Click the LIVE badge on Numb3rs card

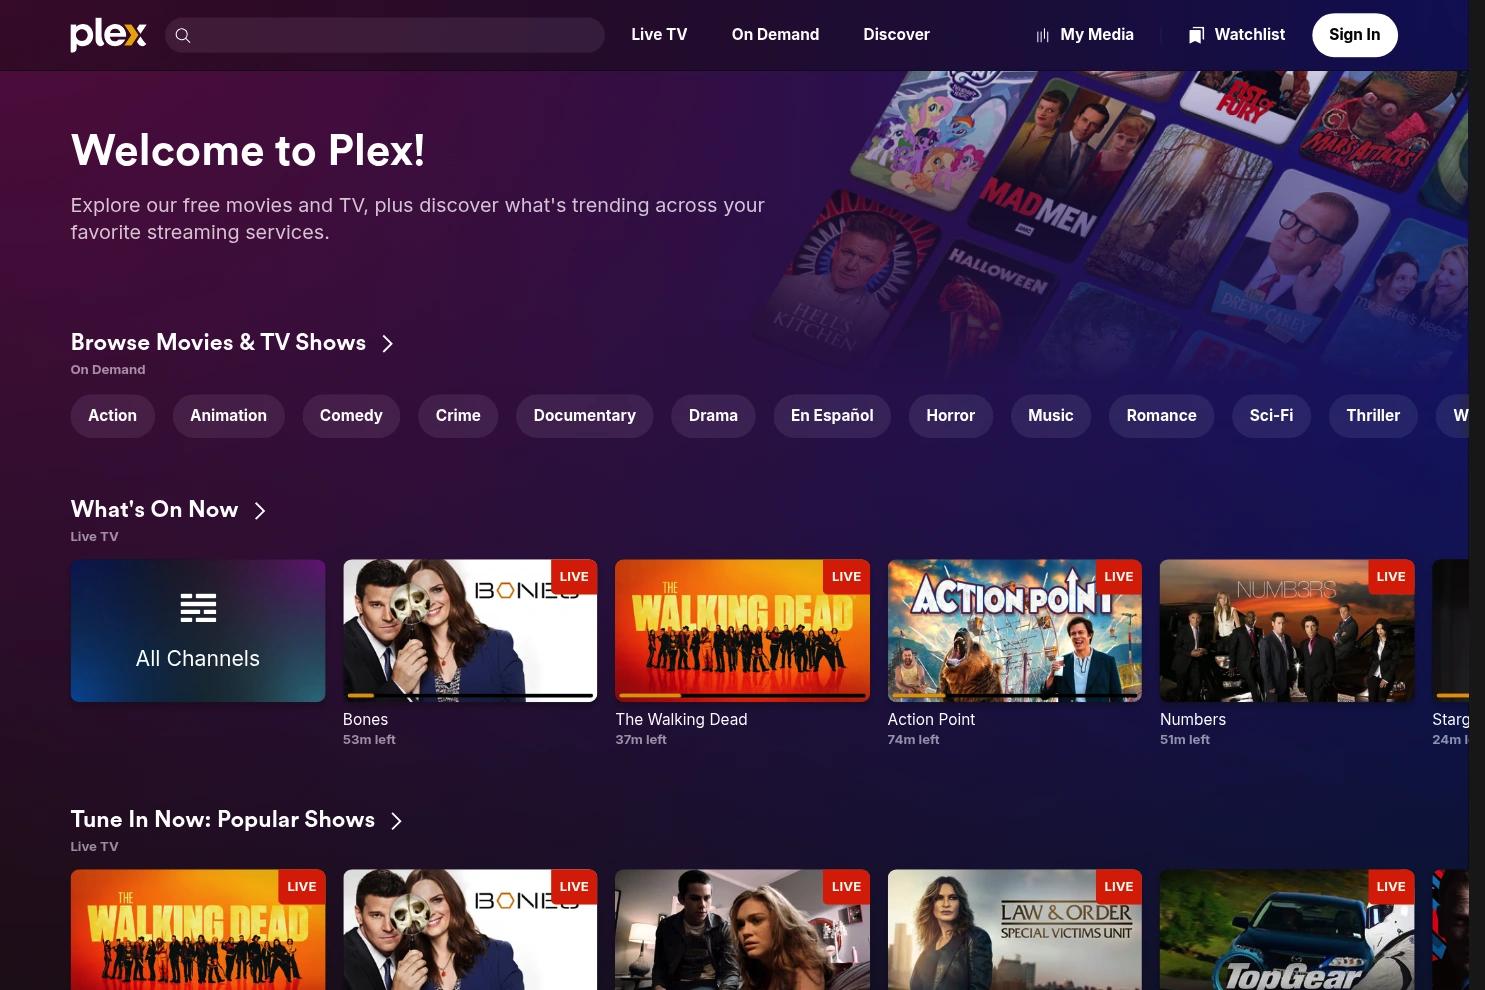point(1391,577)
